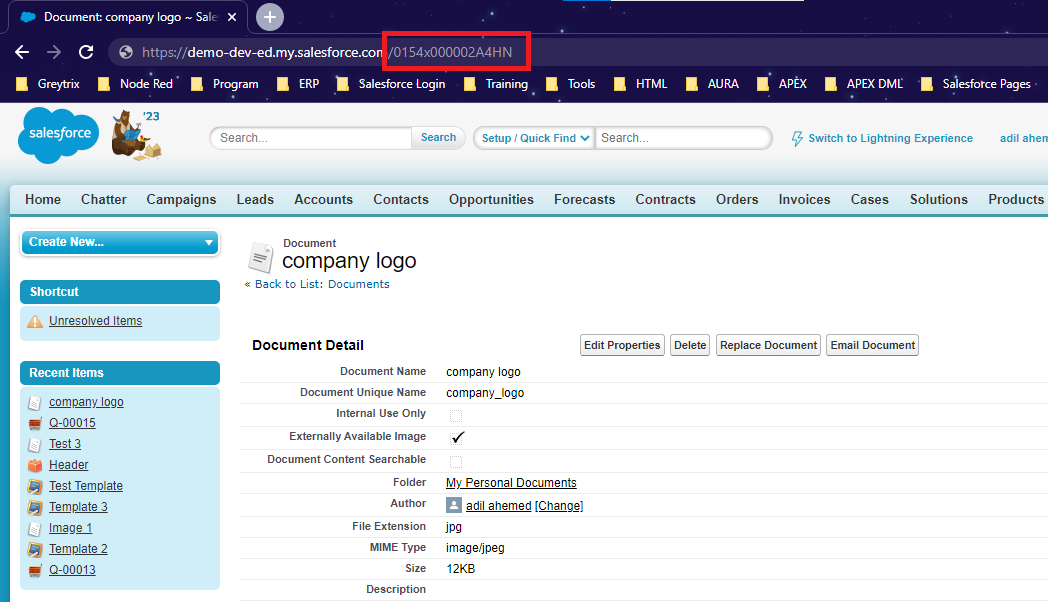This screenshot has height=602, width=1048.
Task: Click the Program bookmark folder icon
Action: pyautogui.click(x=196, y=84)
